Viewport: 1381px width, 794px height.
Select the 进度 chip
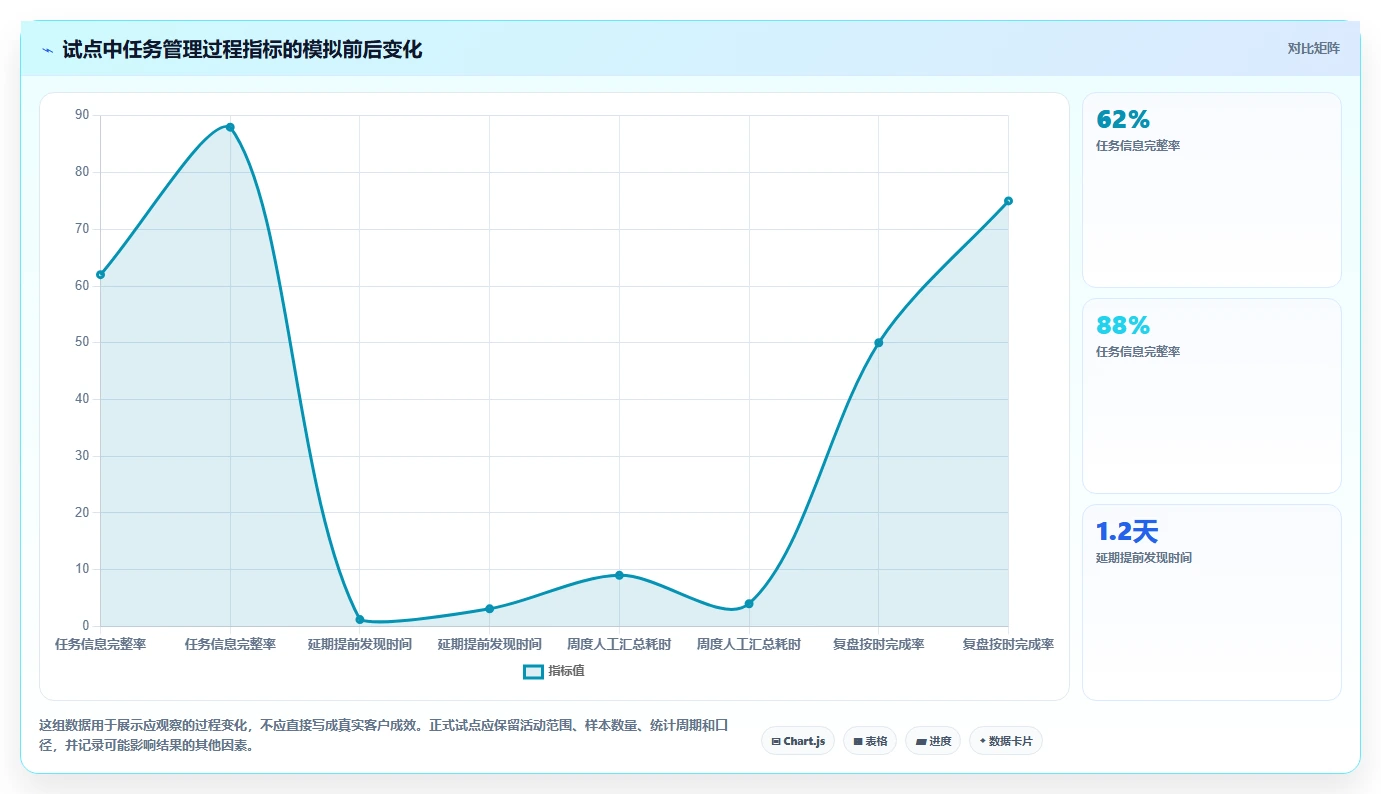pyautogui.click(x=933, y=741)
